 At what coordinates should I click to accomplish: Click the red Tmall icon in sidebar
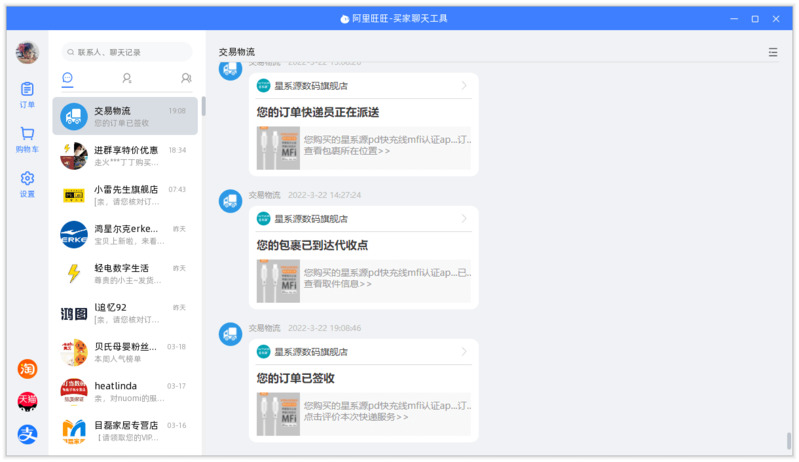27,401
